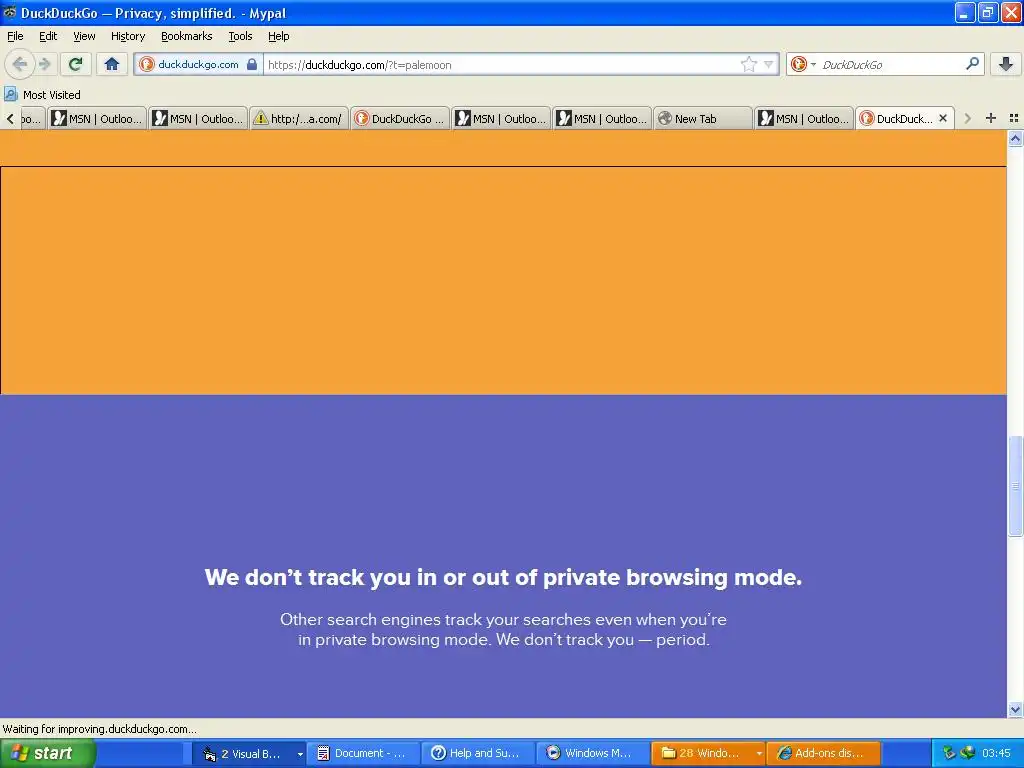Click the network tray icon beside the clock
The image size is (1024, 768).
[x=968, y=753]
